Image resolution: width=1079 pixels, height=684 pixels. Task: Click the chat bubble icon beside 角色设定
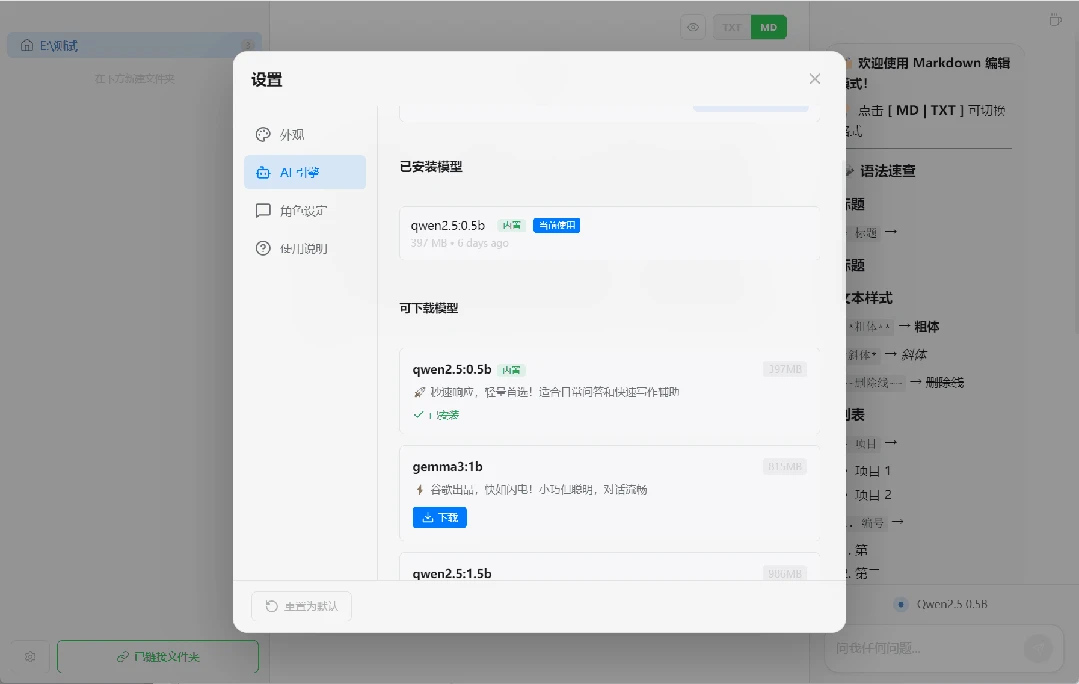pyautogui.click(x=263, y=211)
